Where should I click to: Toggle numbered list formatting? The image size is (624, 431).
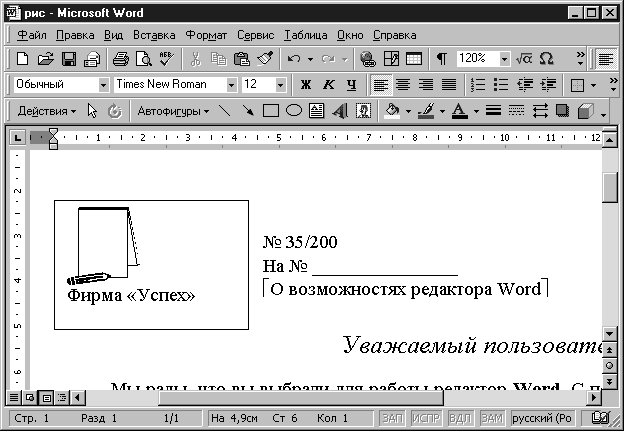[478, 85]
